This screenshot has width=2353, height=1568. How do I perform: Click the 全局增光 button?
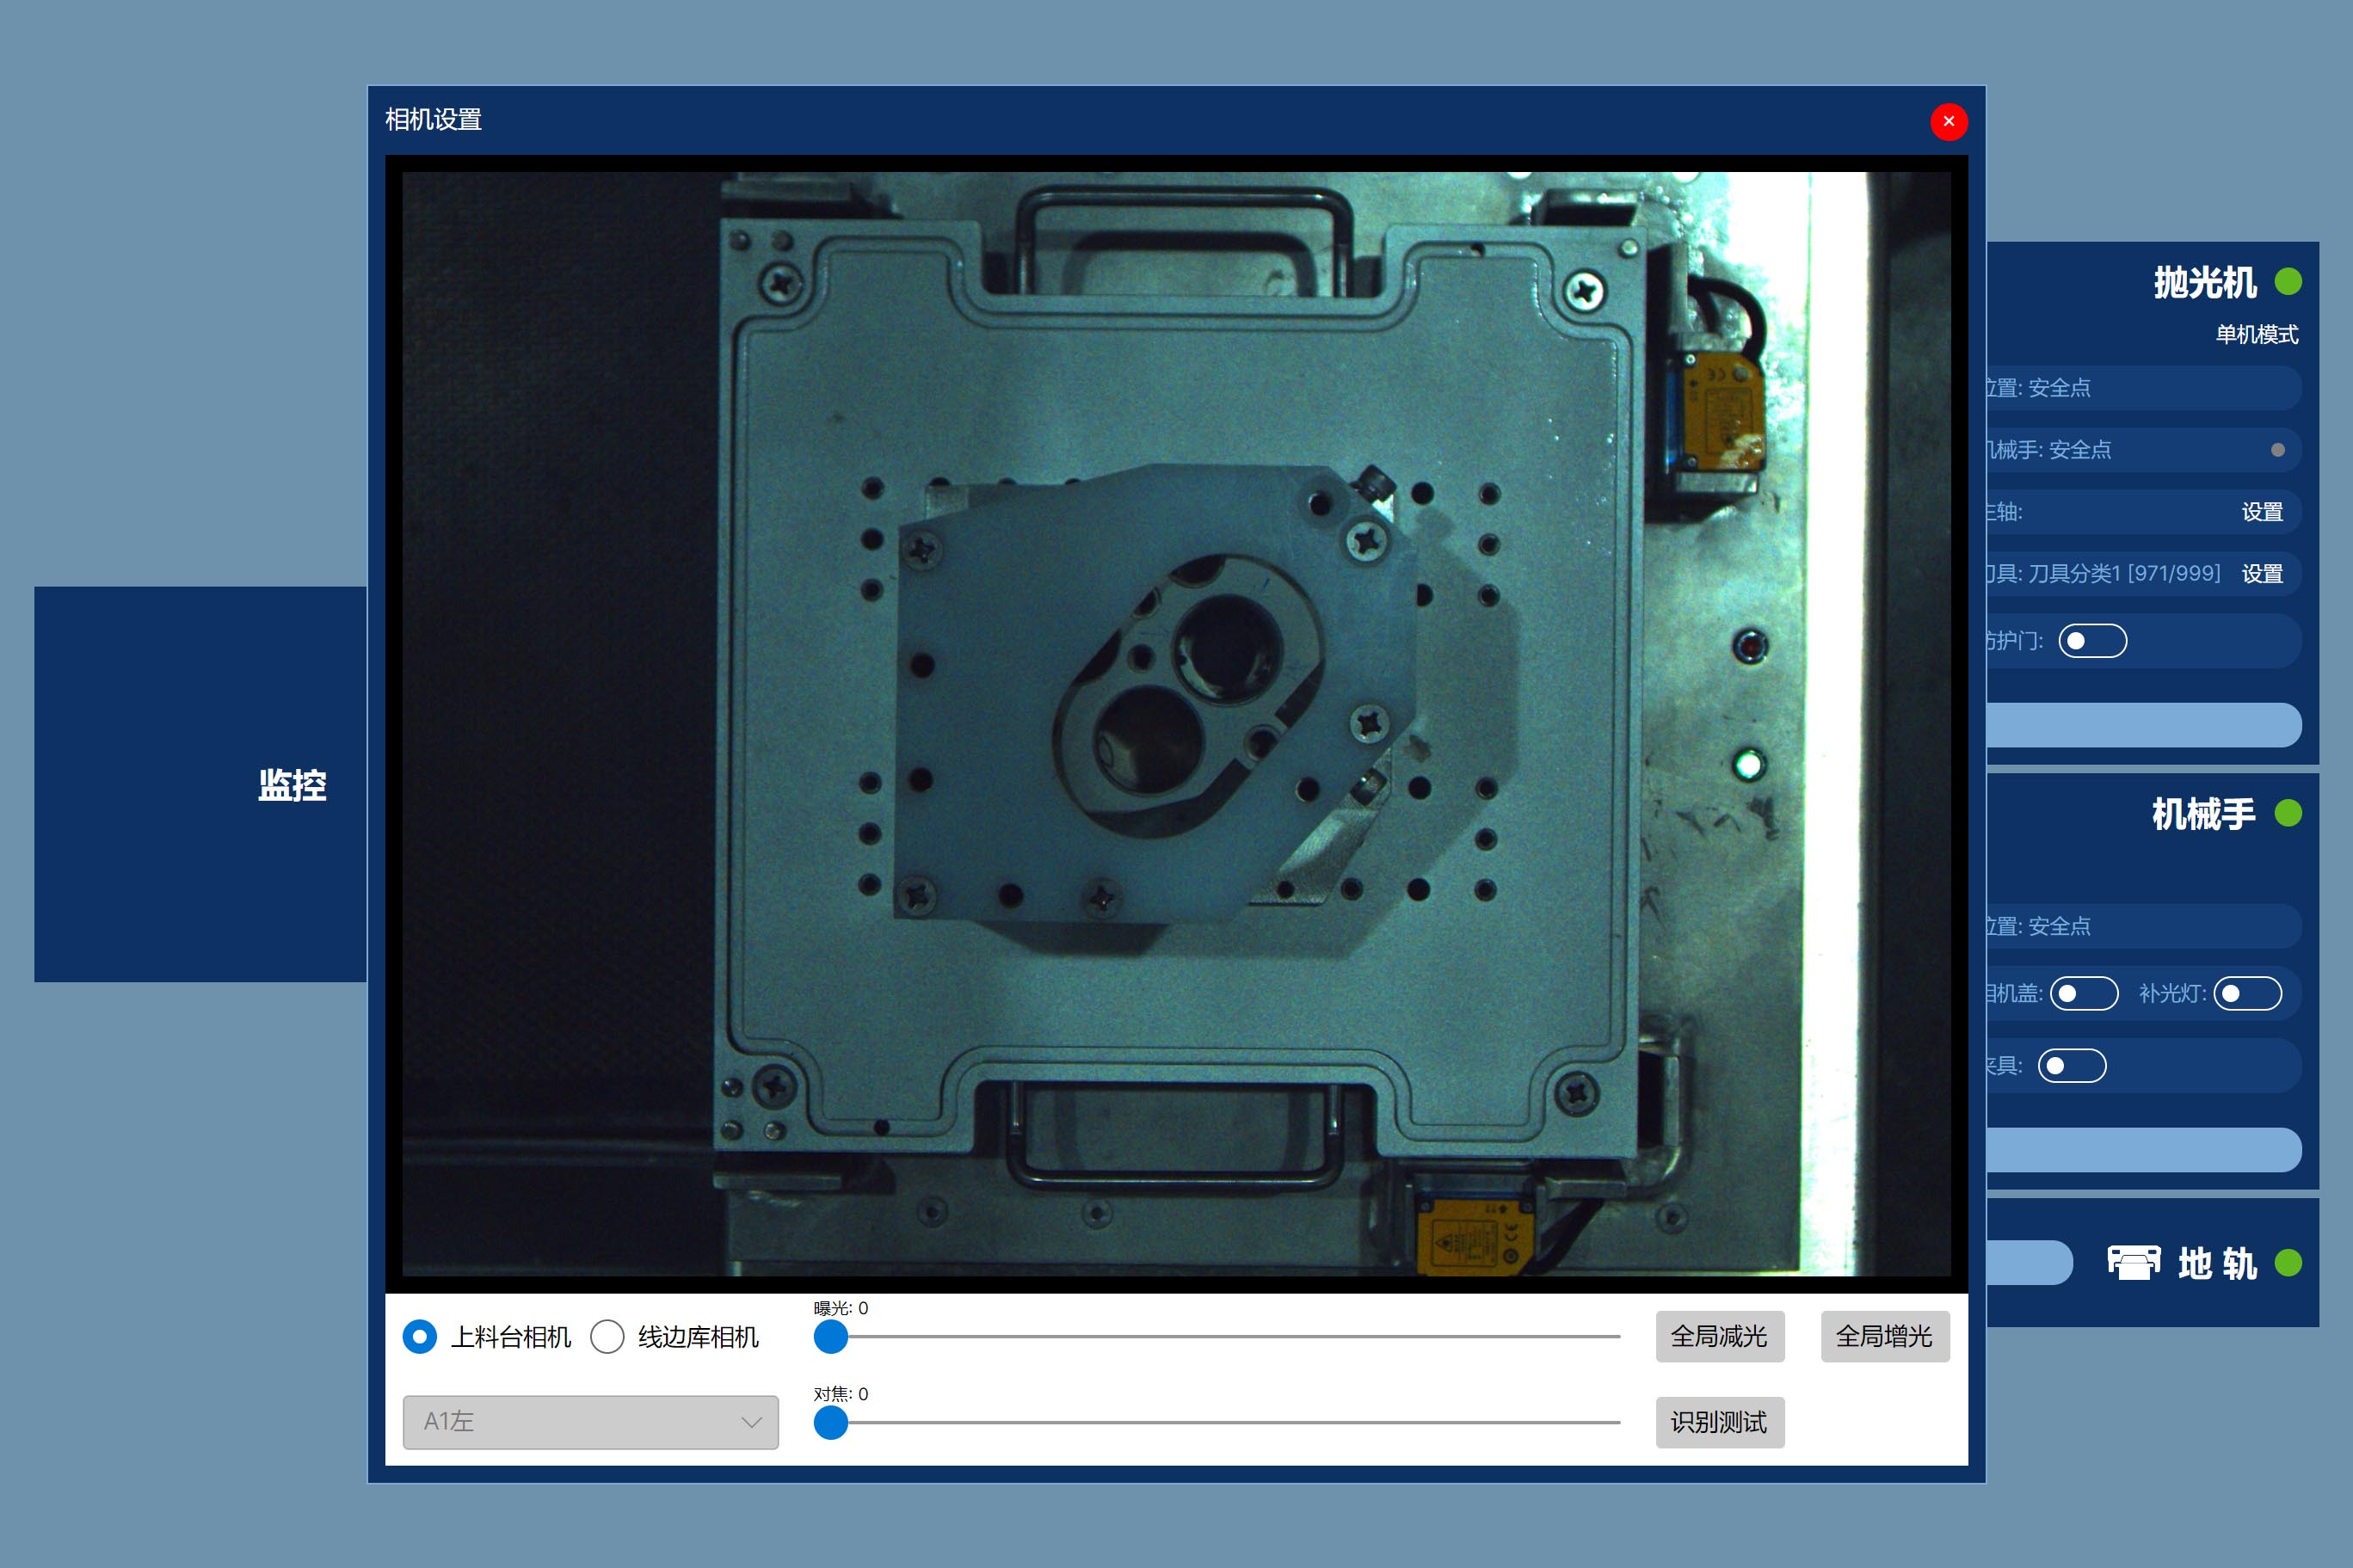coord(1884,1336)
